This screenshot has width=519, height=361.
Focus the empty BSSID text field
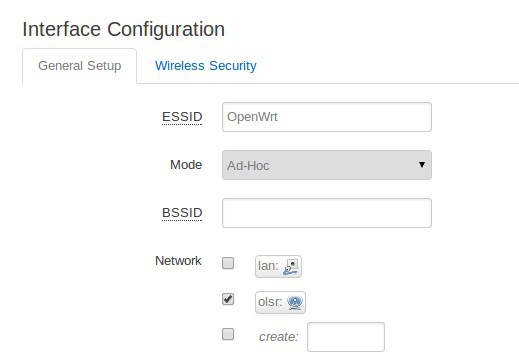(x=327, y=213)
